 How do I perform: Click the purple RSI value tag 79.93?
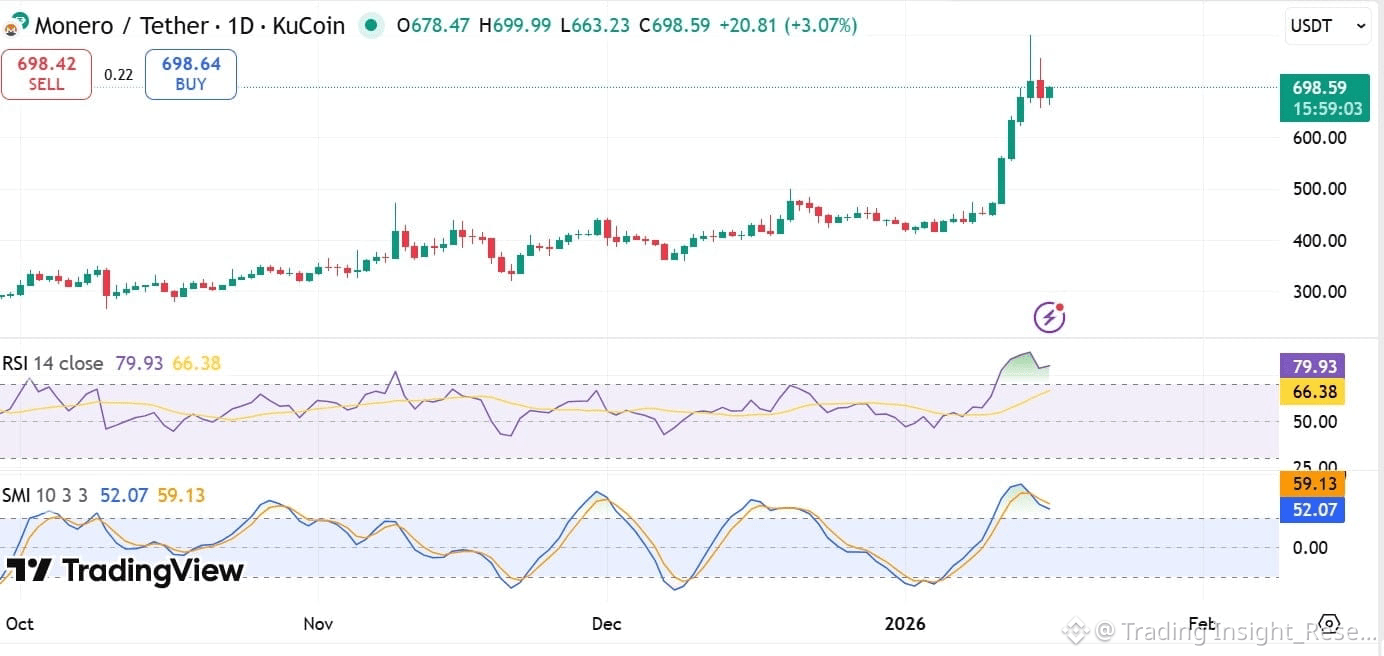(x=1312, y=367)
